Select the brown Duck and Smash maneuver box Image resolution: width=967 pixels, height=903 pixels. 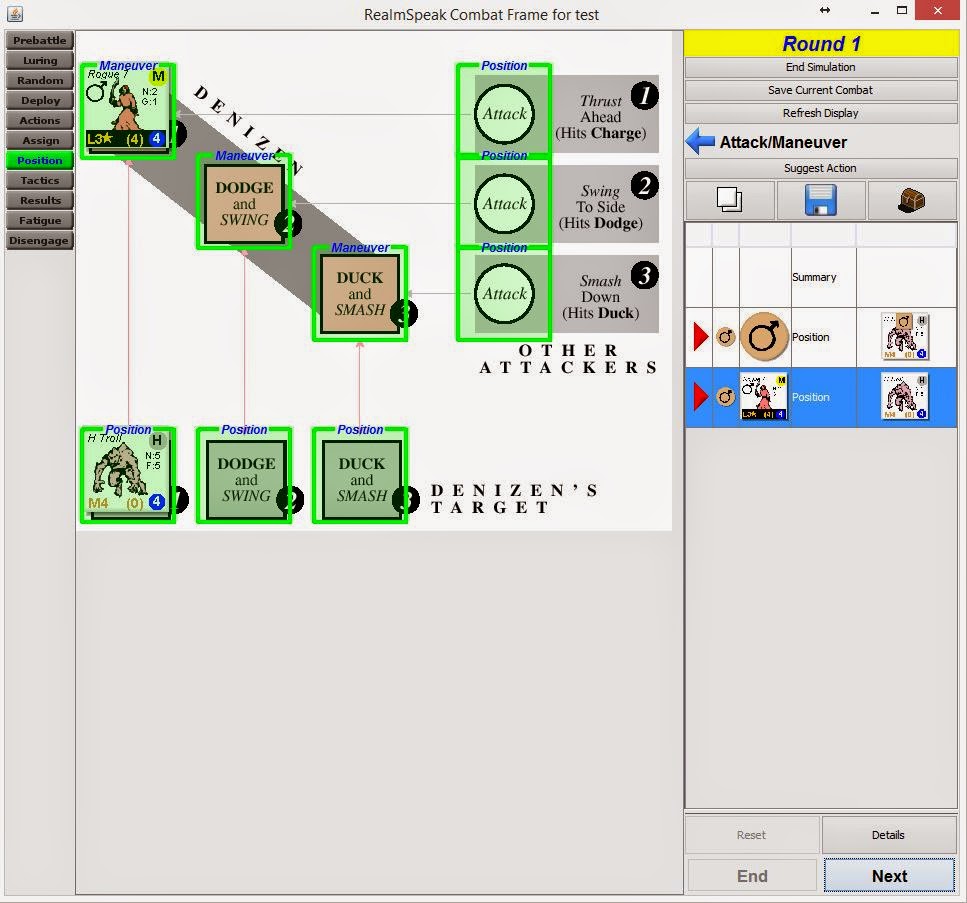(x=360, y=294)
